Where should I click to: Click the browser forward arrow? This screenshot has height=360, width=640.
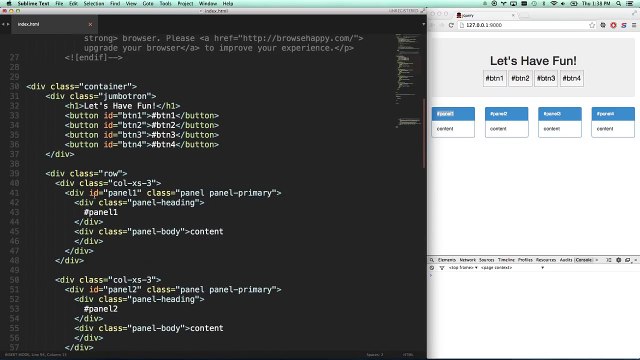click(442, 25)
